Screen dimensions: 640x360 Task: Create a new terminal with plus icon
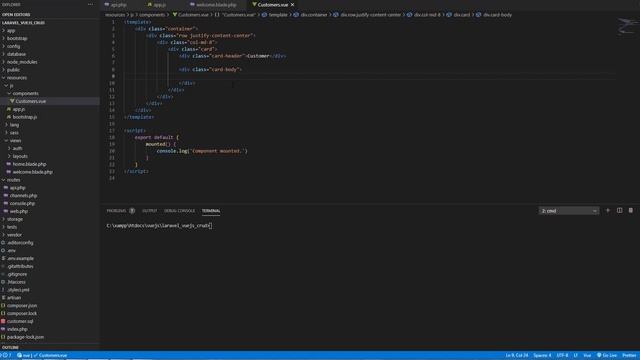click(608, 211)
